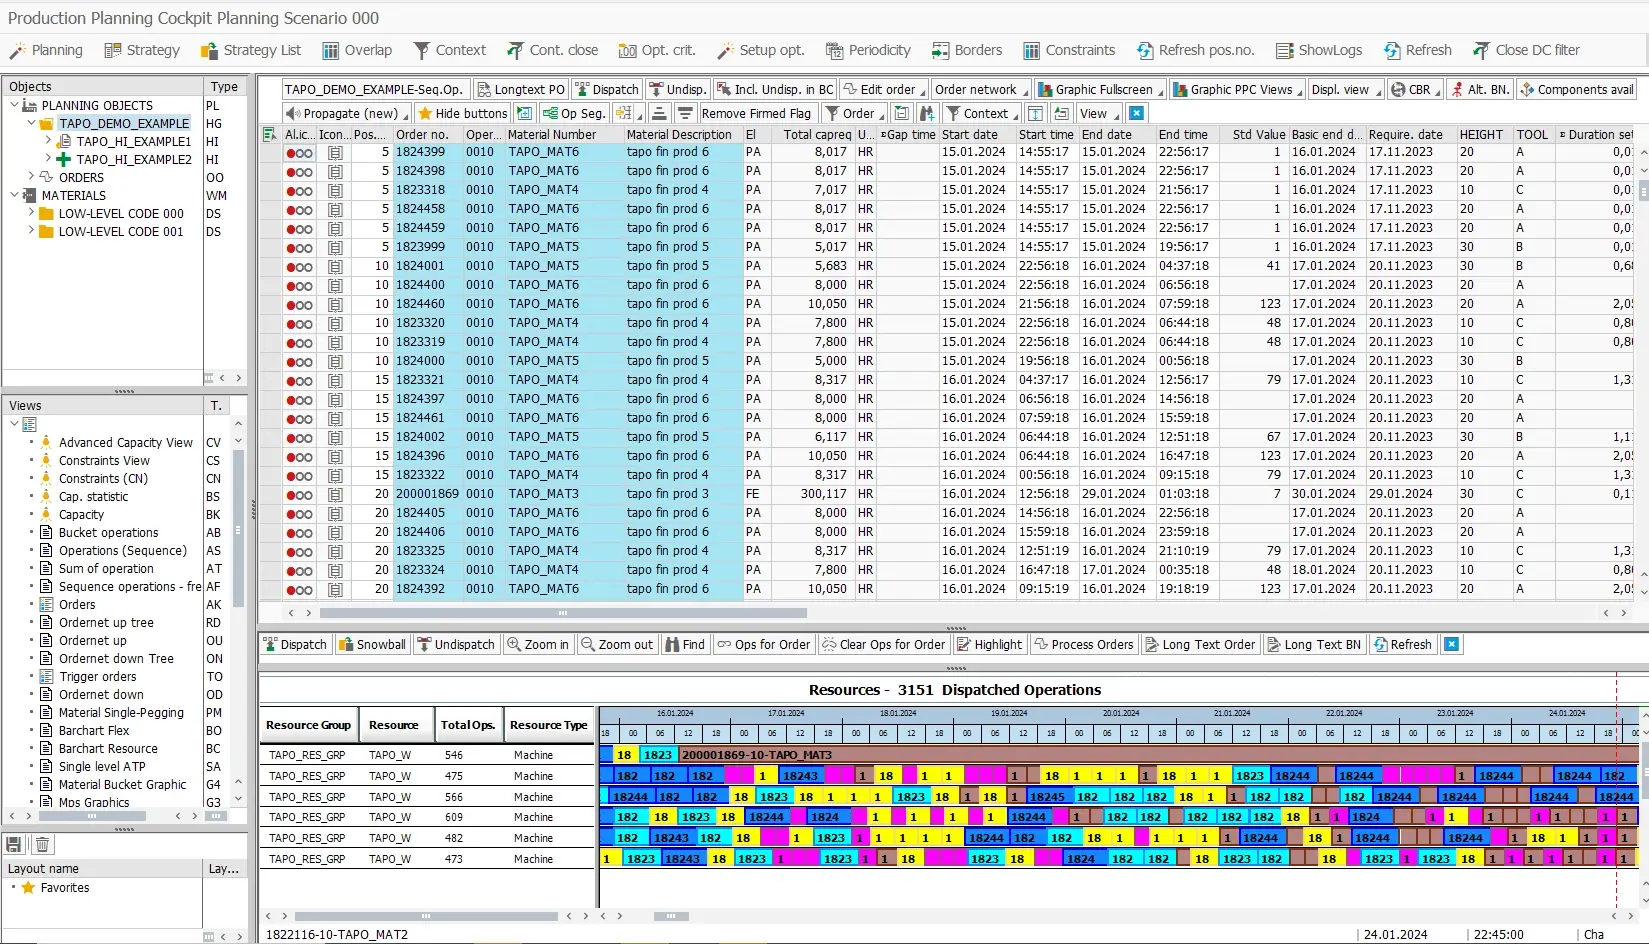Click the Cont. close toolbar item
The width and height of the screenshot is (1649, 944).
[552, 50]
